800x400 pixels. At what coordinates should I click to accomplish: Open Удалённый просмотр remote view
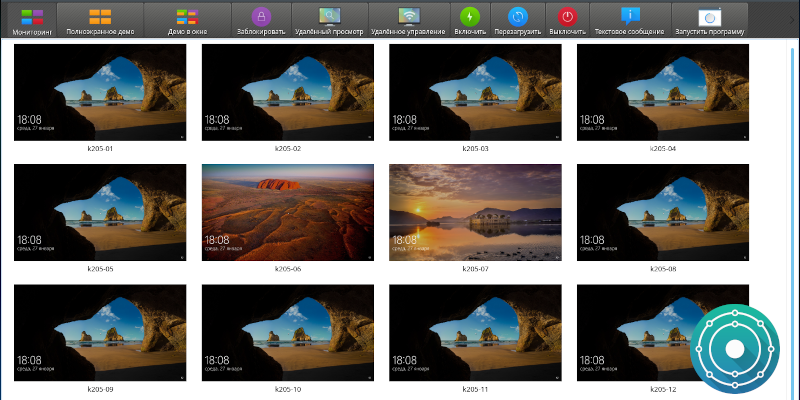329,20
